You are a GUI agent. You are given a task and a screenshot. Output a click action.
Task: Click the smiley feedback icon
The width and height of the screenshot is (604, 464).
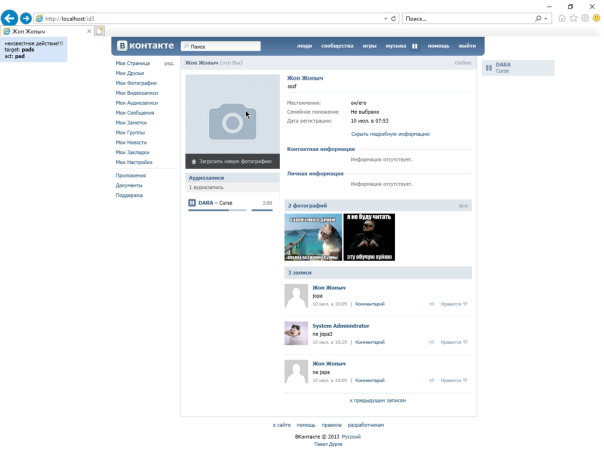[x=596, y=18]
